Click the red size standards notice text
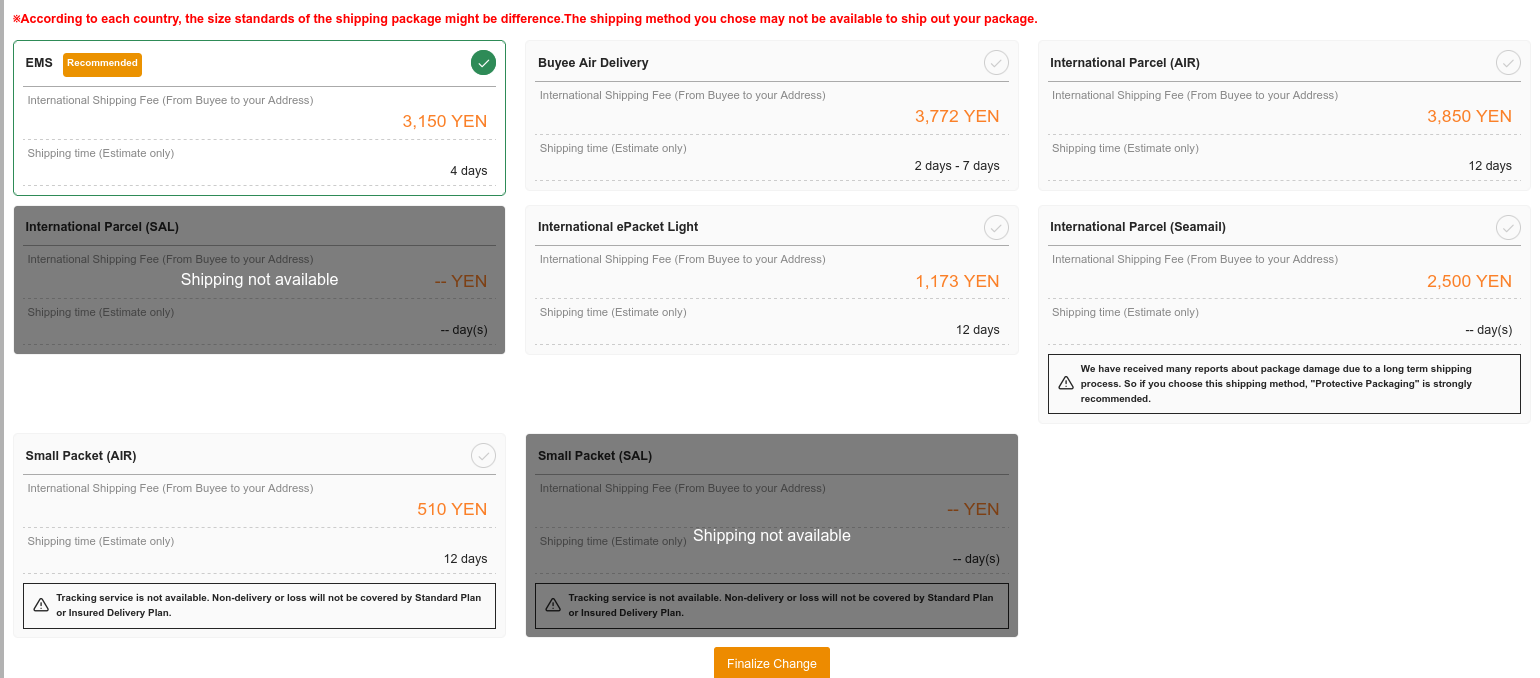 pyautogui.click(x=525, y=19)
